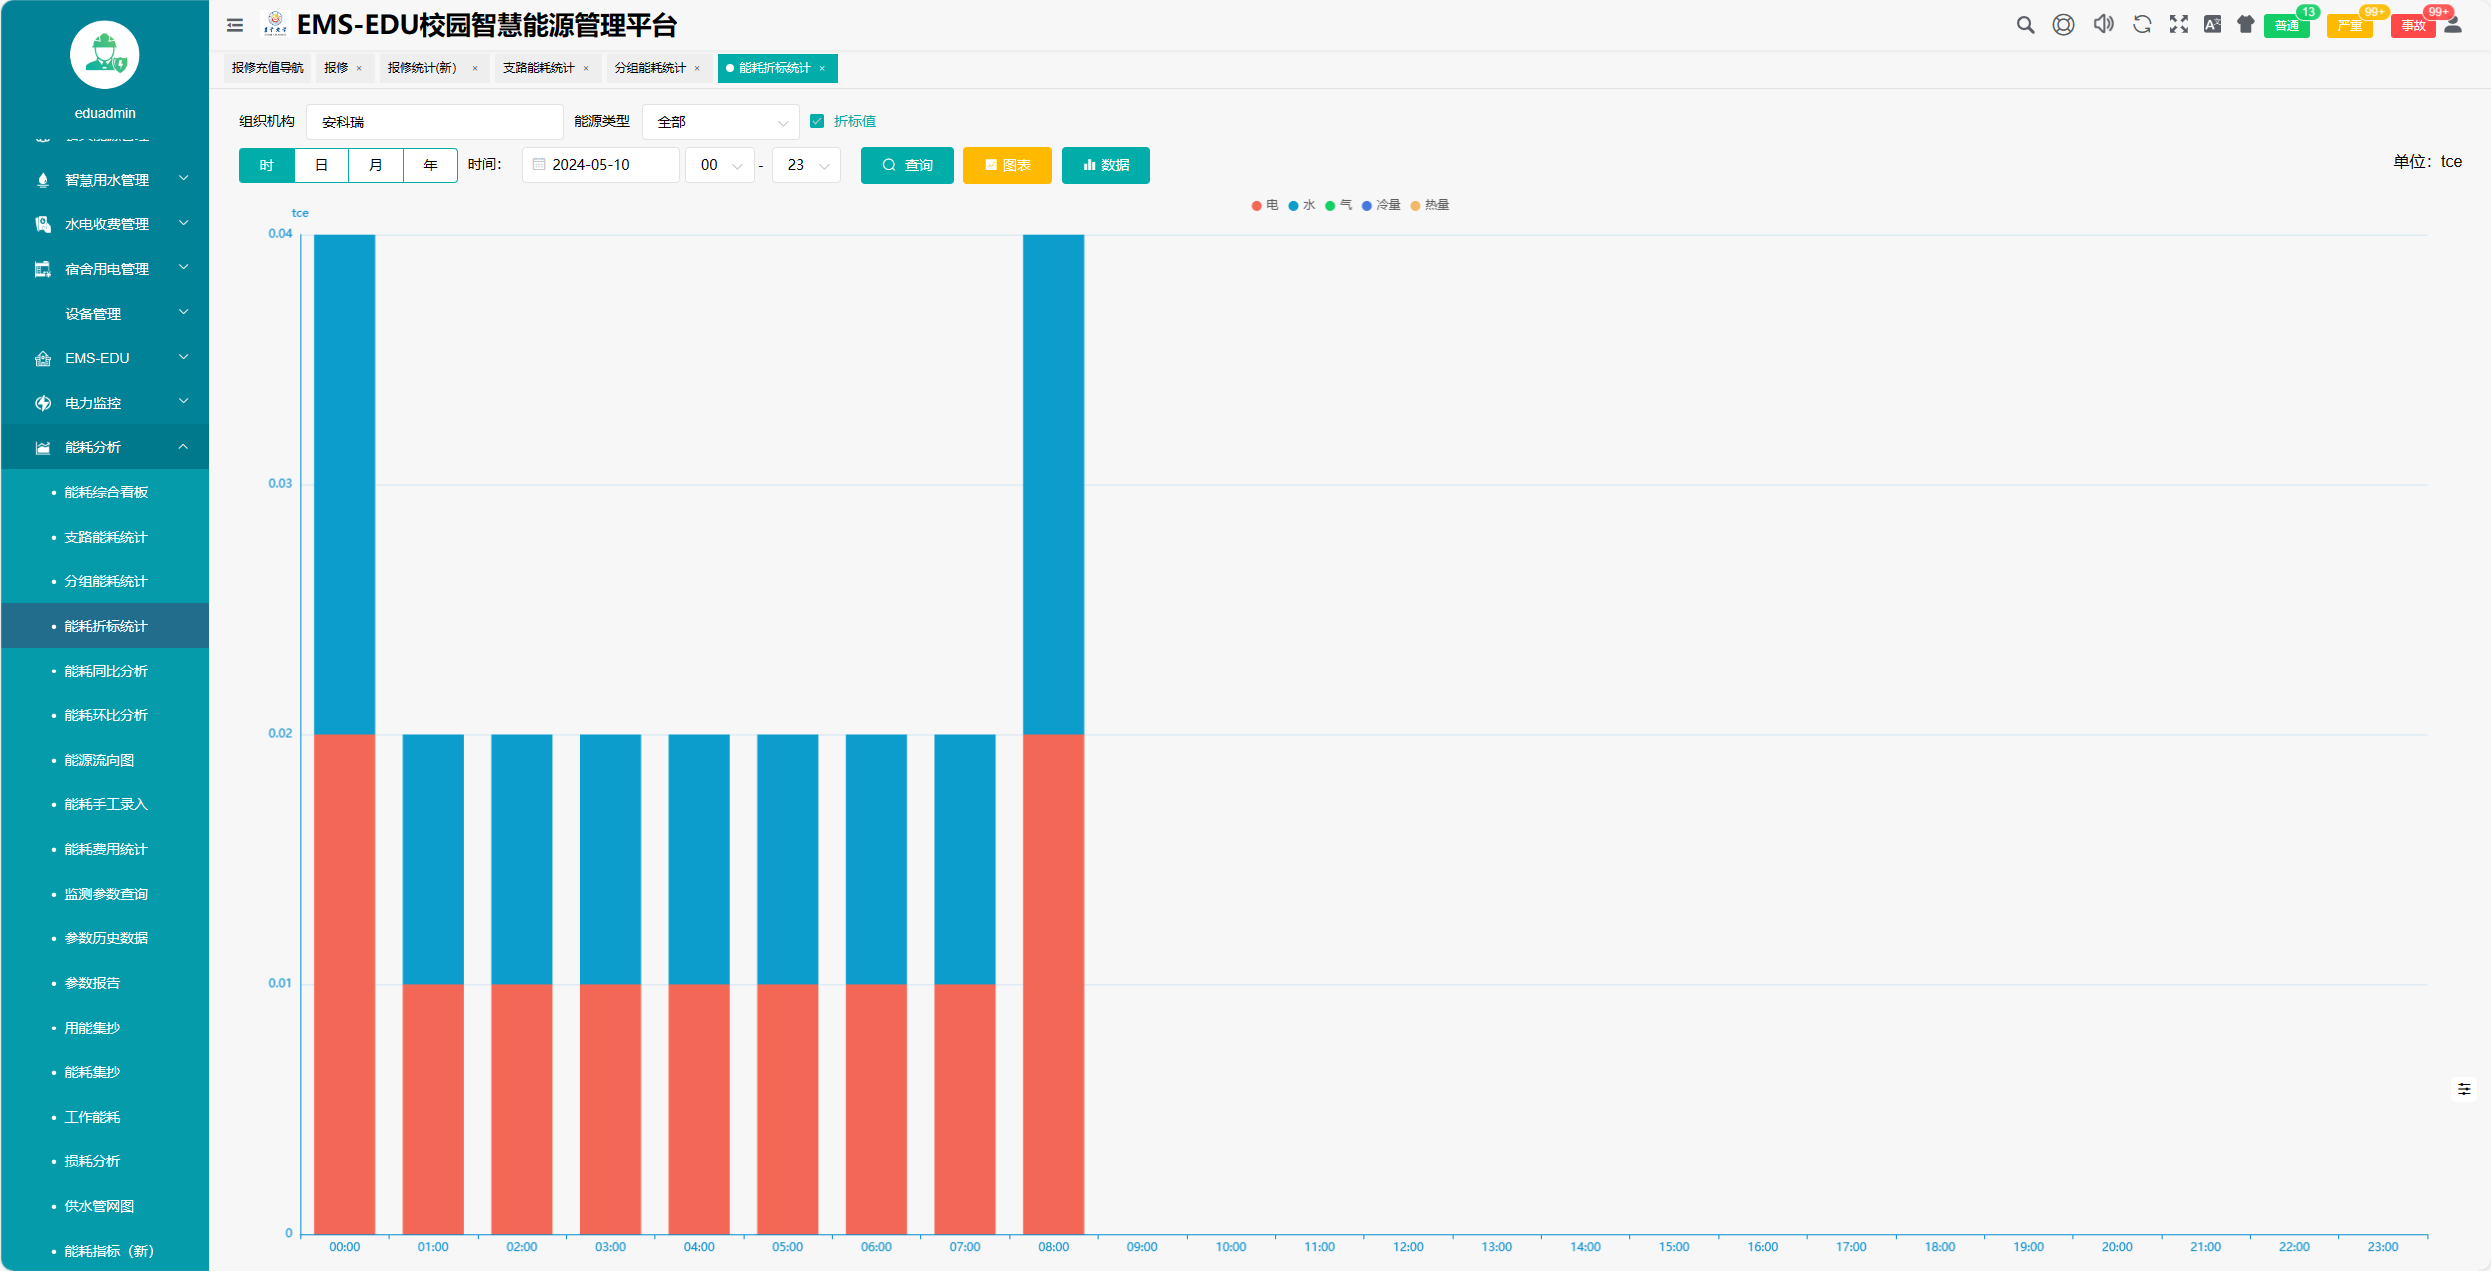
Task: Click the refresh arrows icon in header
Action: tap(2142, 25)
